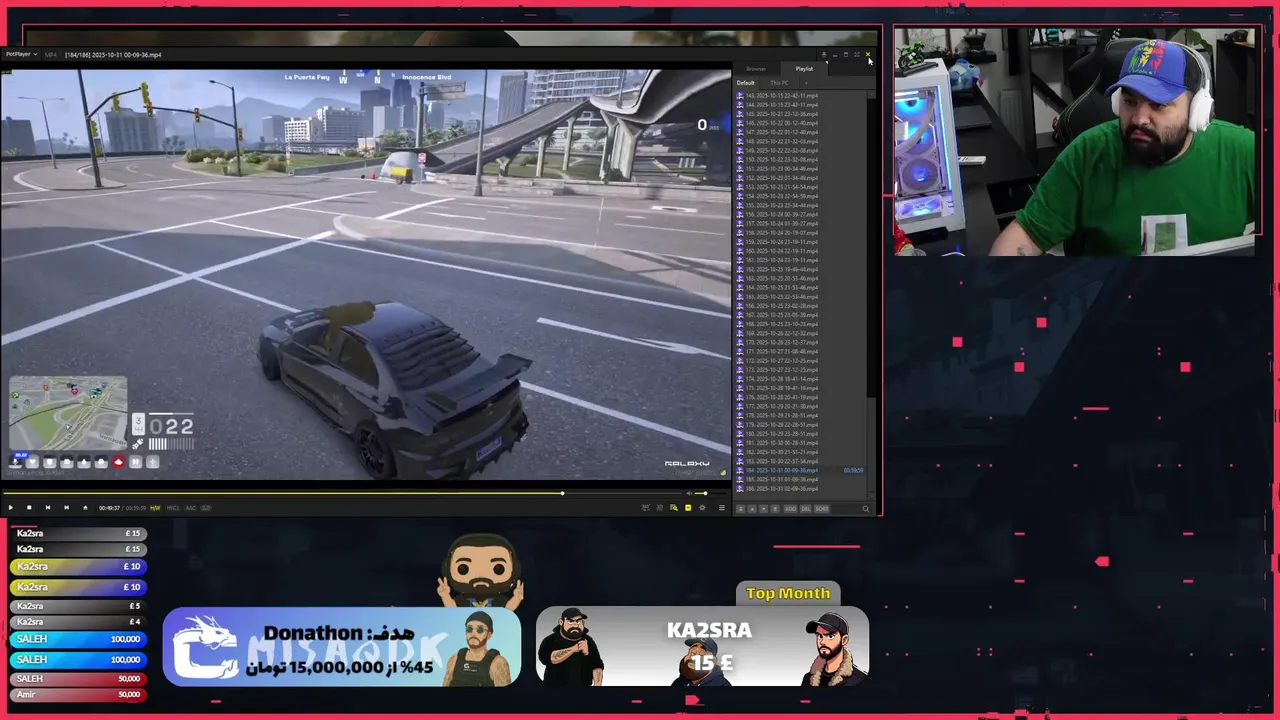Click the Stop button in PotPlayer
This screenshot has width=1280, height=720.
coord(29,508)
